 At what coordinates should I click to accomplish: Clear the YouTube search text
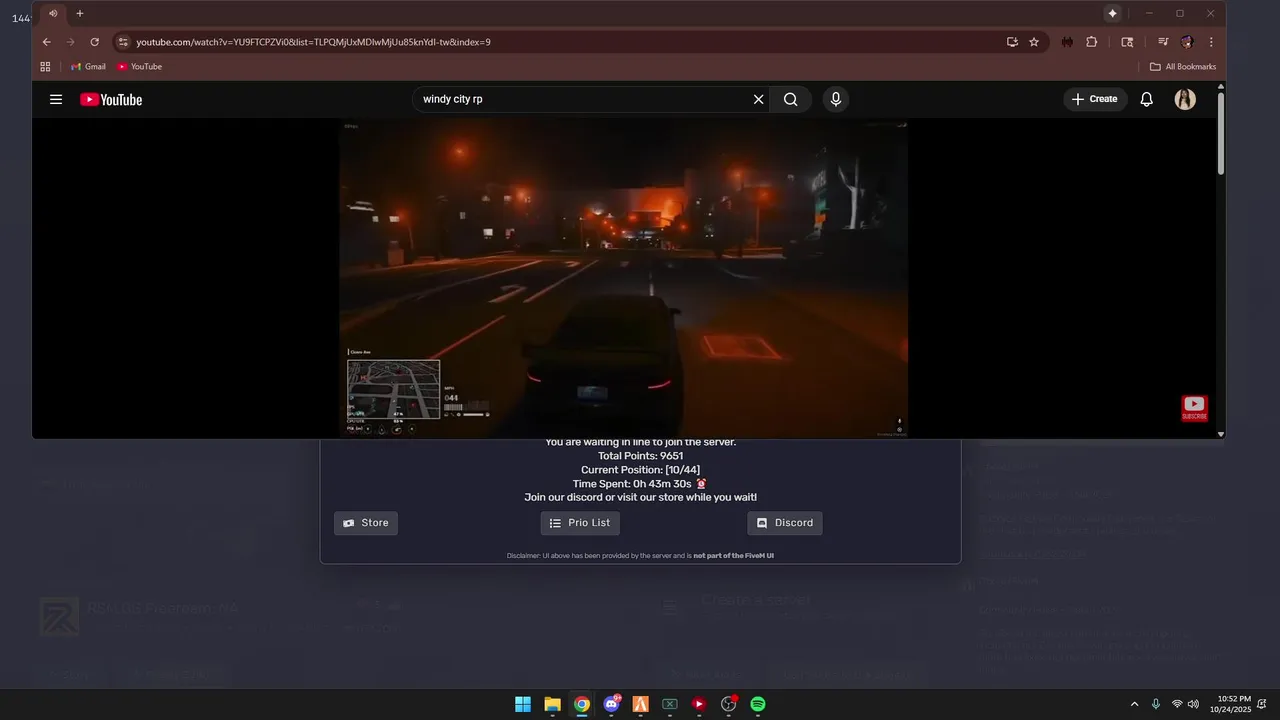(x=758, y=99)
